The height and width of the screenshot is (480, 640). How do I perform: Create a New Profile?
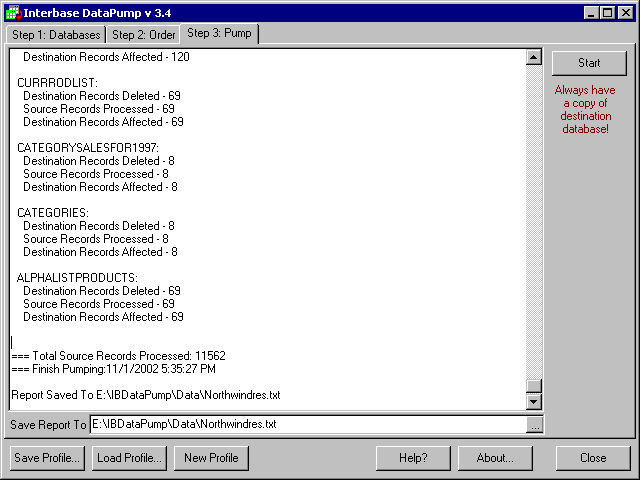point(211,458)
